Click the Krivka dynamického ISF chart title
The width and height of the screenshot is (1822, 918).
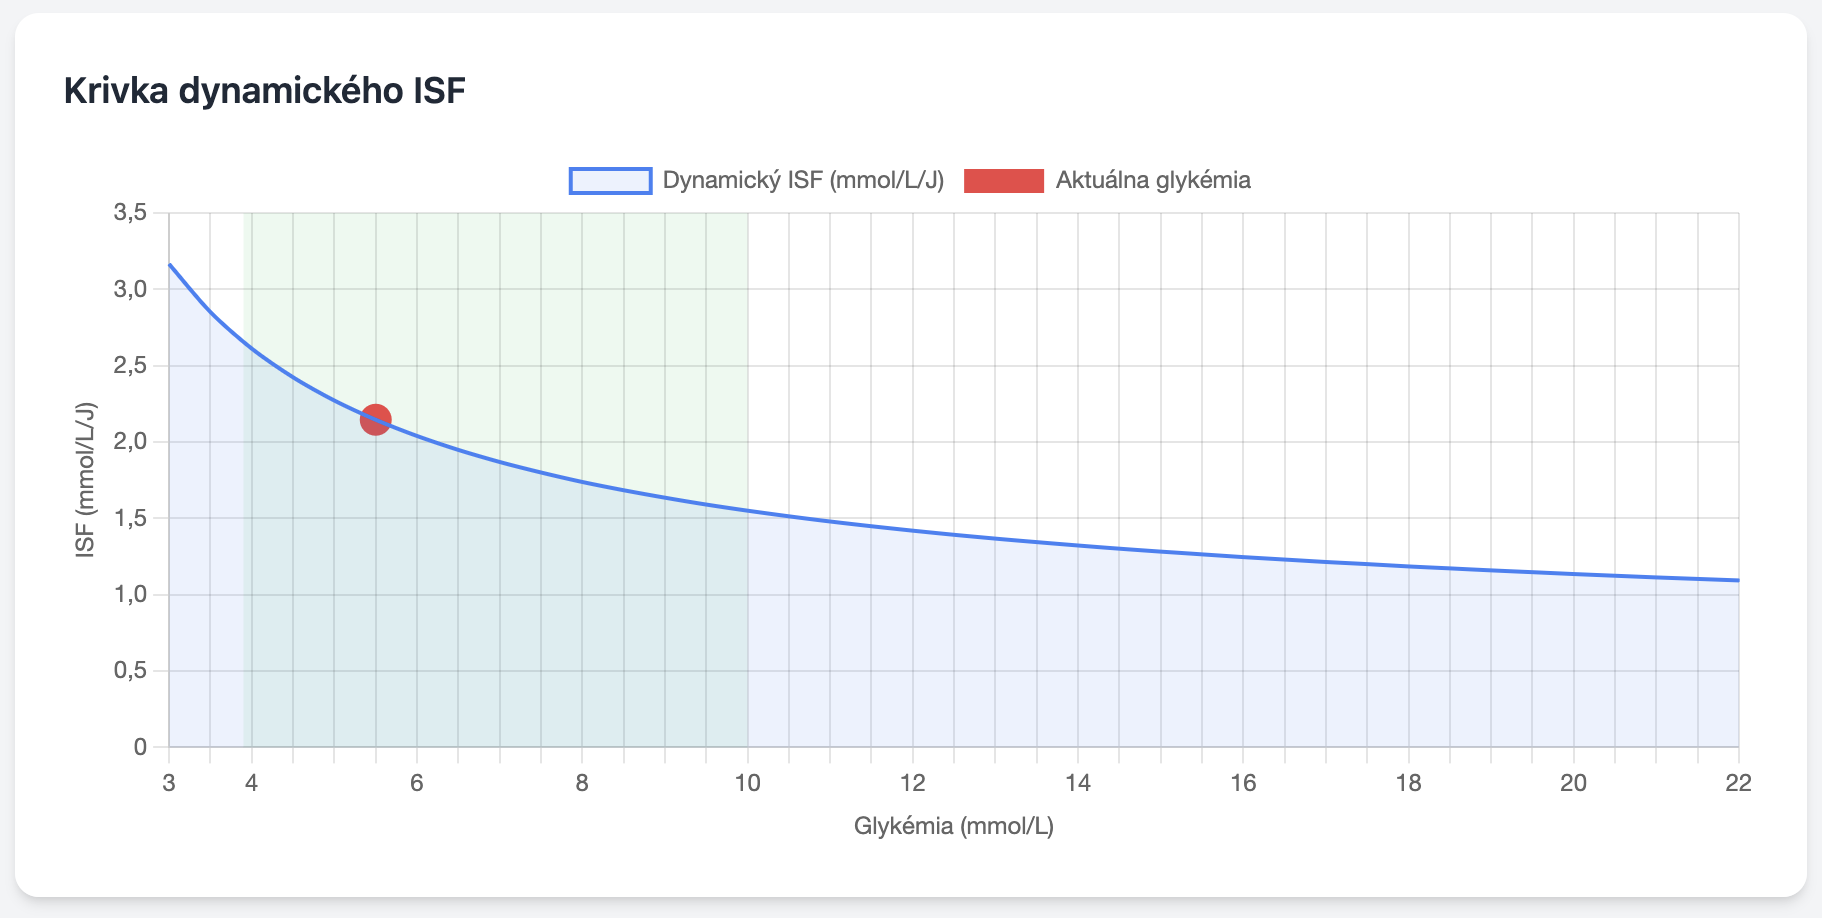pyautogui.click(x=265, y=91)
